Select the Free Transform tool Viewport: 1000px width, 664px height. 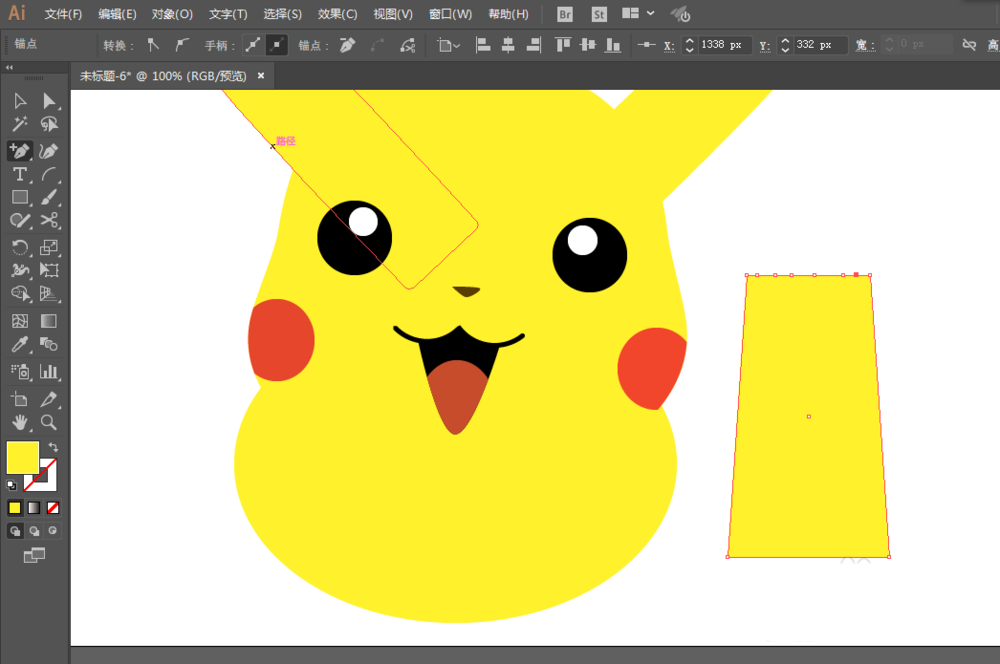[x=49, y=270]
